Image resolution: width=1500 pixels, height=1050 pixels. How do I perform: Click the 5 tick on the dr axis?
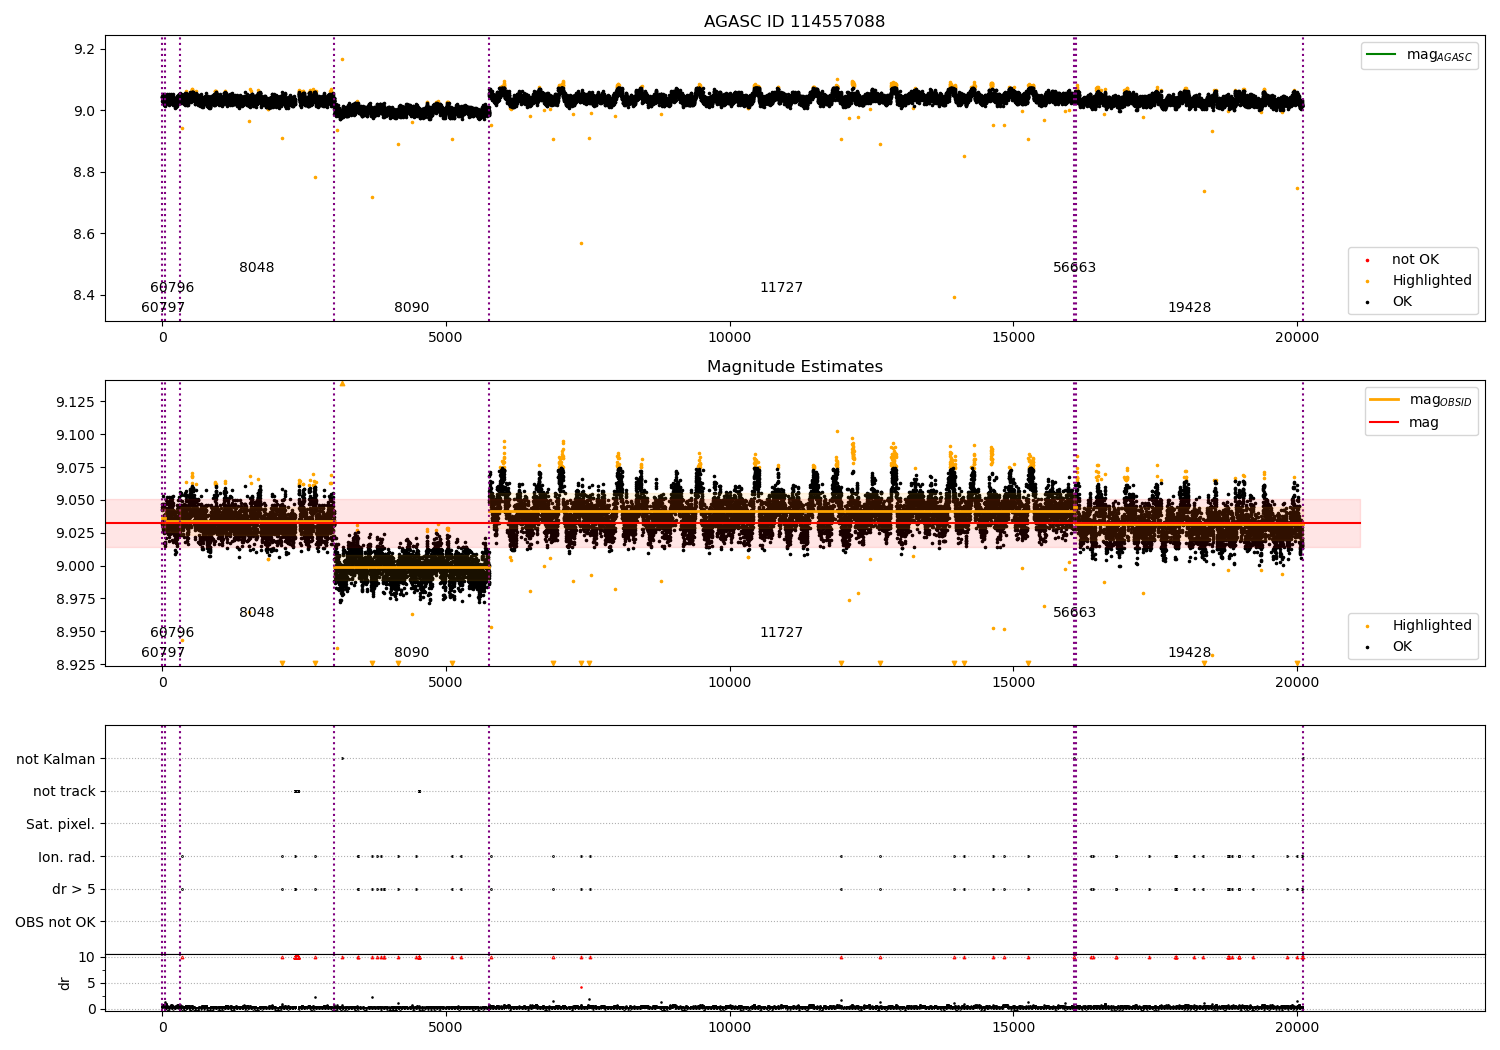pyautogui.click(x=91, y=983)
